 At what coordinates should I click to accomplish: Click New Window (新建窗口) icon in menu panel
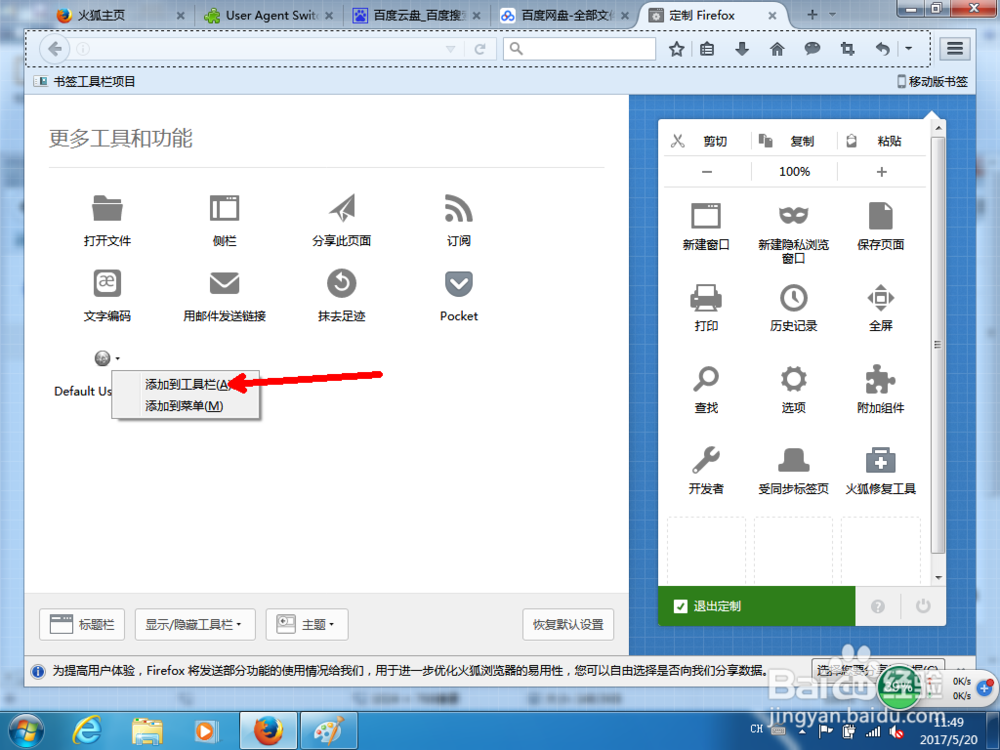click(x=706, y=216)
